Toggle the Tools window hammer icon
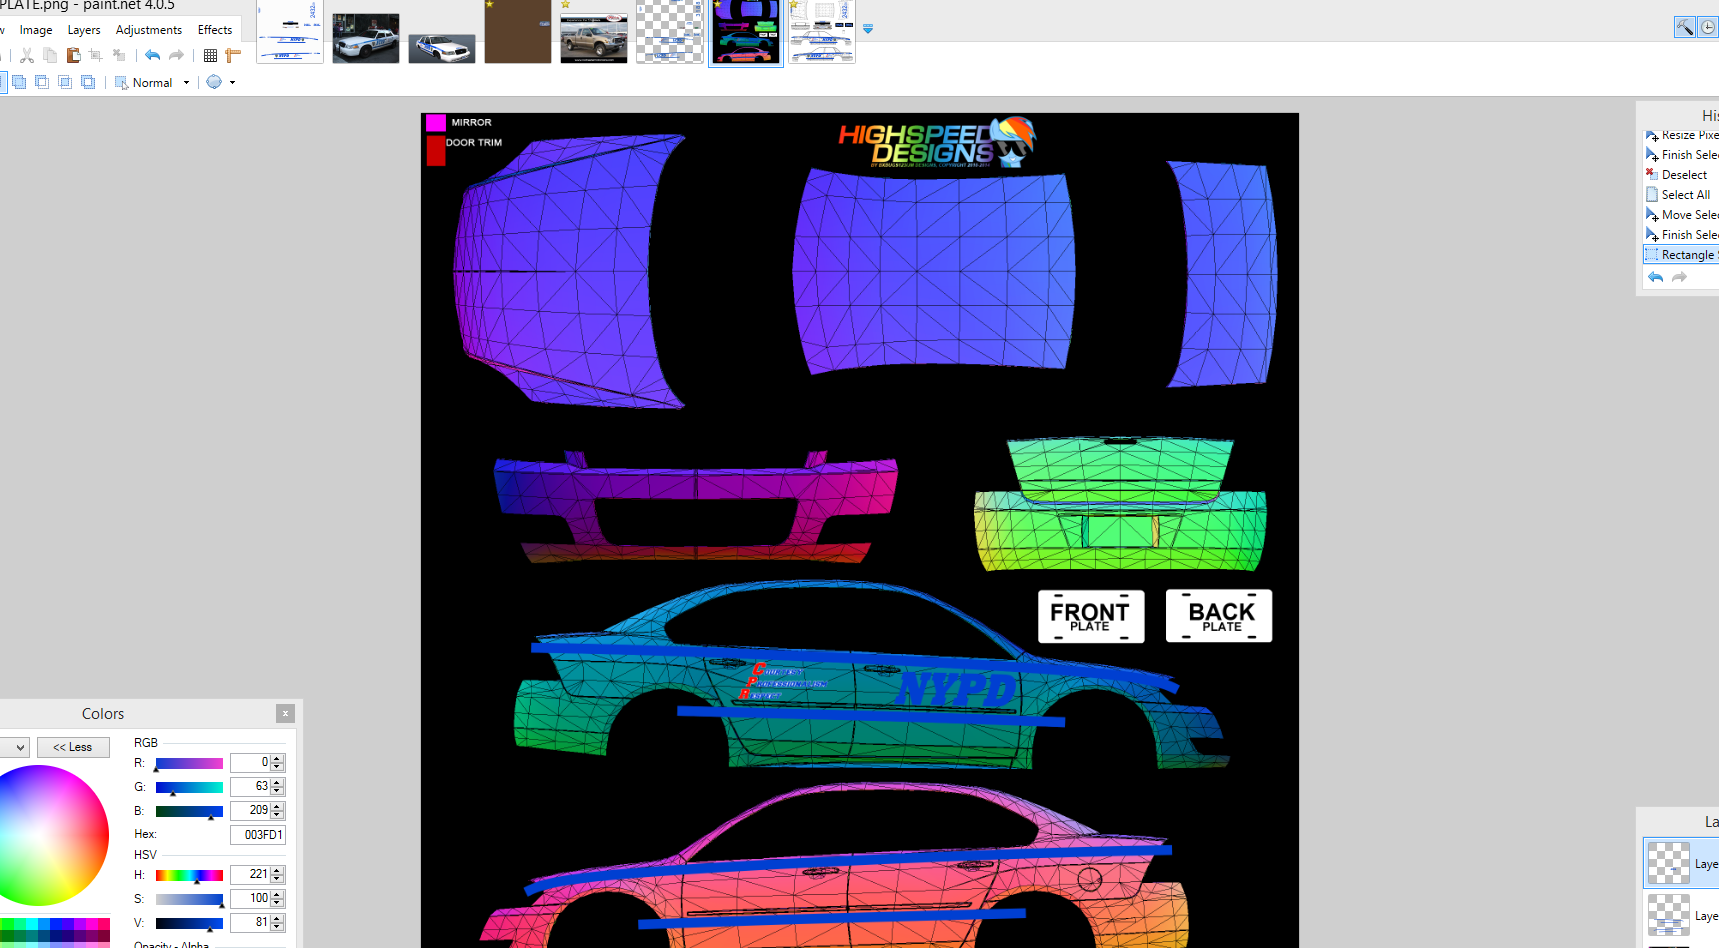The height and width of the screenshot is (948, 1719). (1685, 27)
